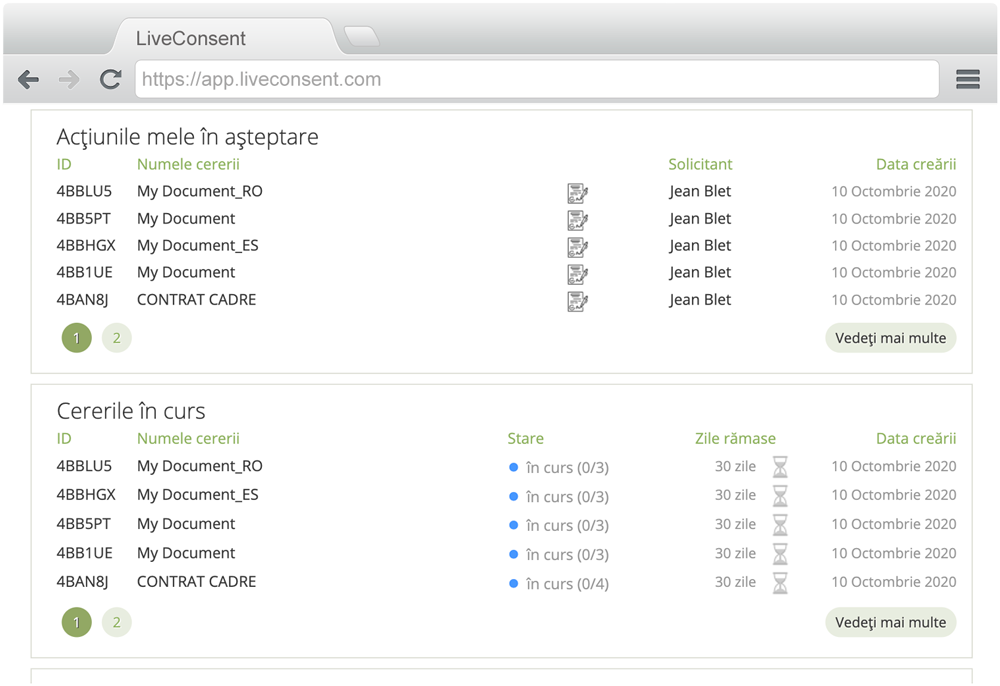
Task: Click the URL address bar
Action: click(536, 80)
